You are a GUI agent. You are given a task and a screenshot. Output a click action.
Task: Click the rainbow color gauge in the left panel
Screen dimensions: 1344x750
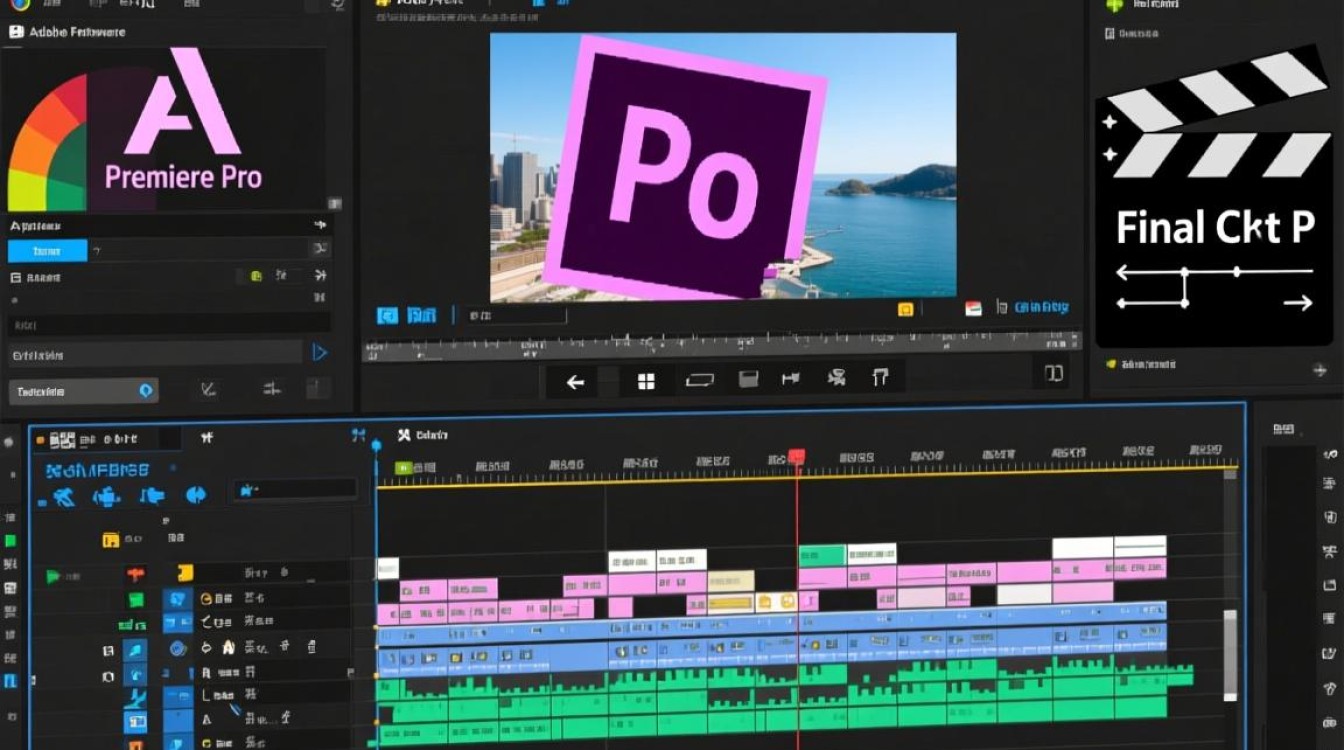pos(48,144)
